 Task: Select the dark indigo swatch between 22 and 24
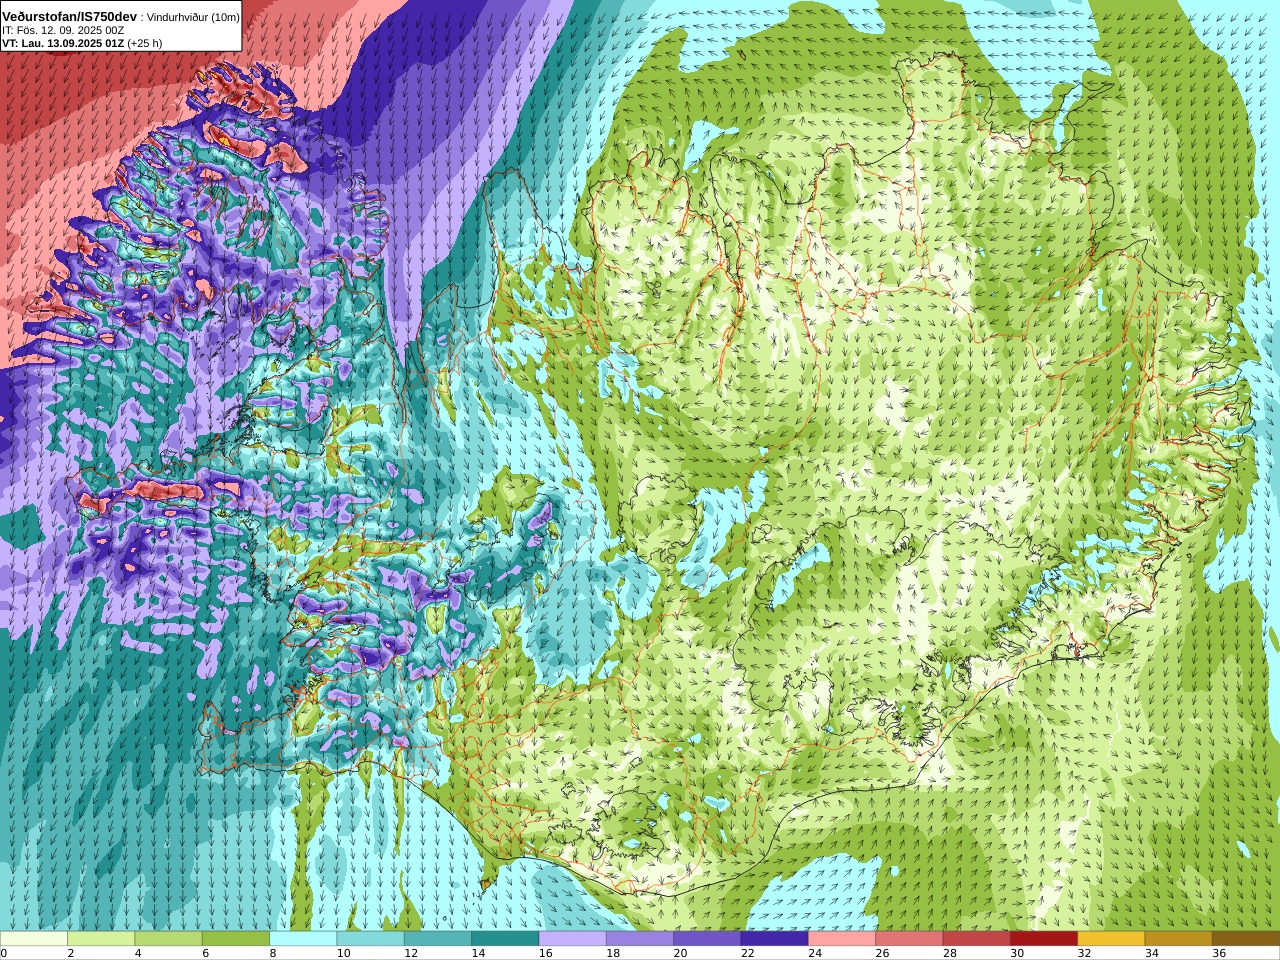[x=774, y=939]
